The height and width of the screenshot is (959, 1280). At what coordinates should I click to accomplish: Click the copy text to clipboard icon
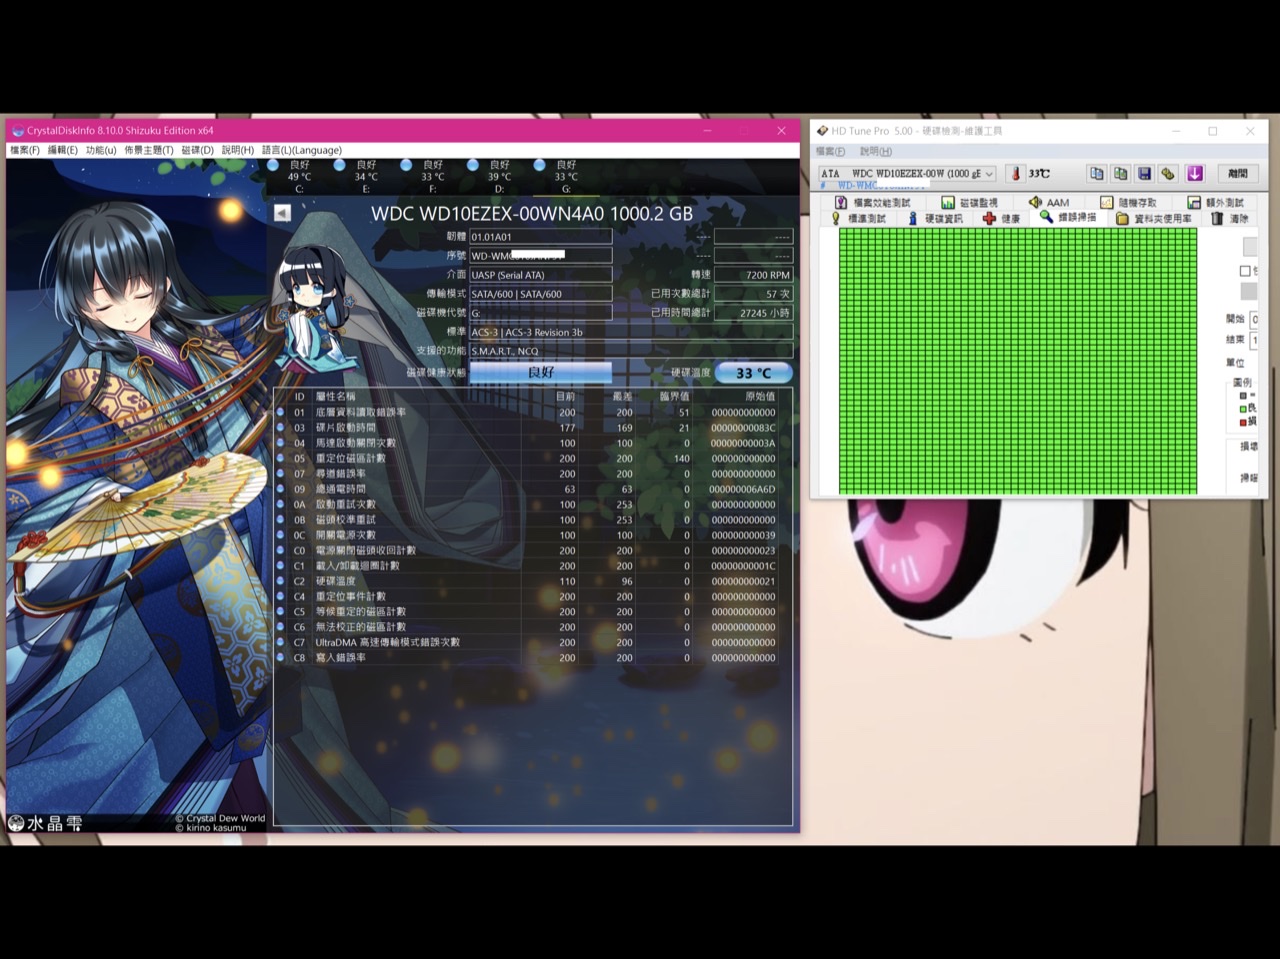tap(1097, 174)
